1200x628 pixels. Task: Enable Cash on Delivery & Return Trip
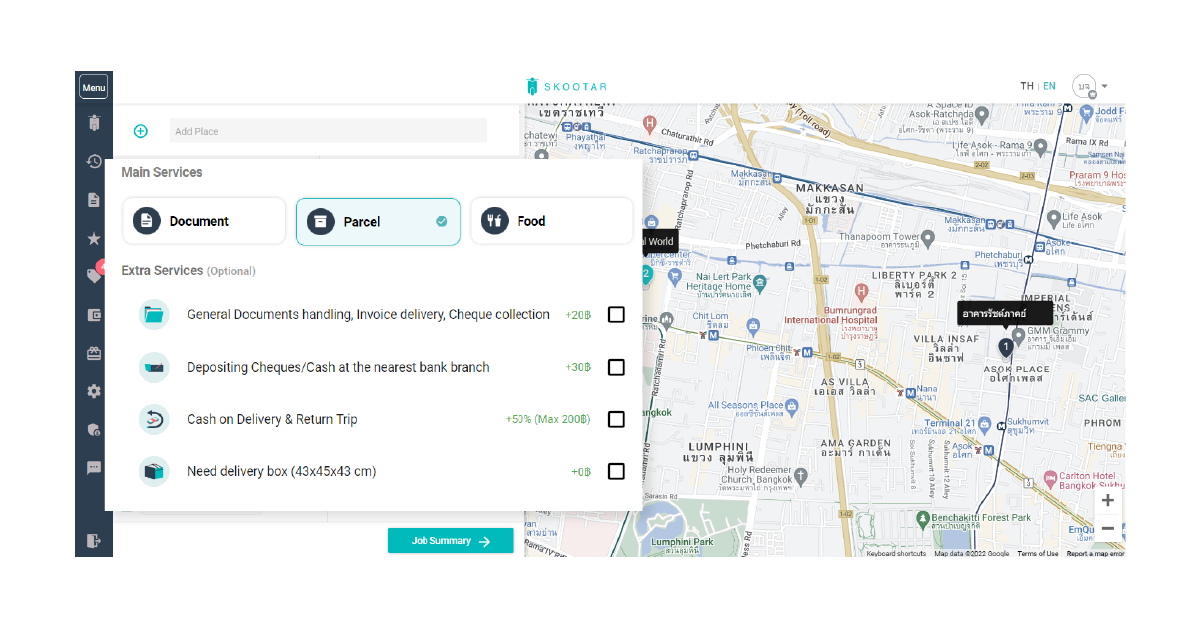(x=616, y=419)
